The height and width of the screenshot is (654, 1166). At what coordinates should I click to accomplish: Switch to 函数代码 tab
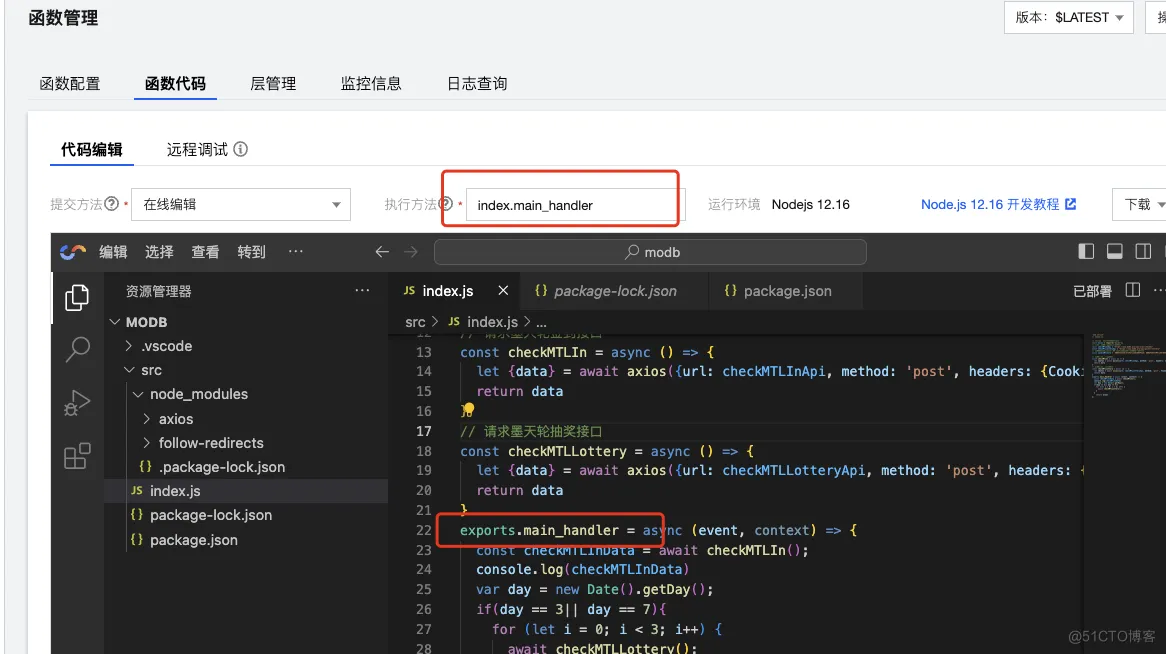coord(175,83)
